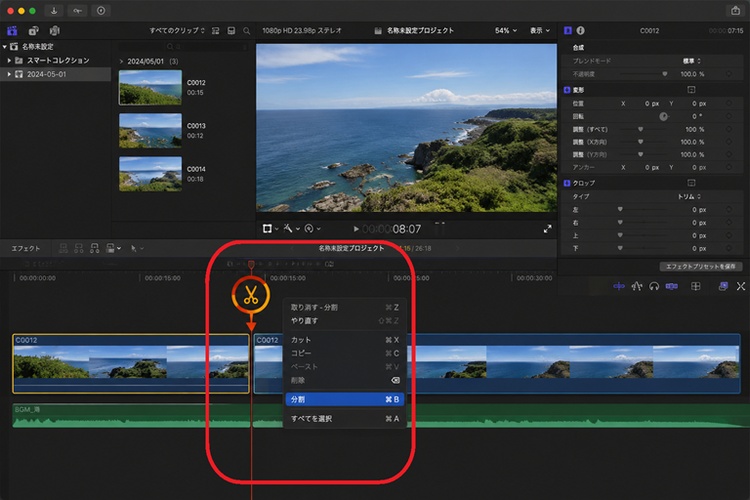Choose カット in the context menu
This screenshot has height=500, width=750.
click(344, 340)
